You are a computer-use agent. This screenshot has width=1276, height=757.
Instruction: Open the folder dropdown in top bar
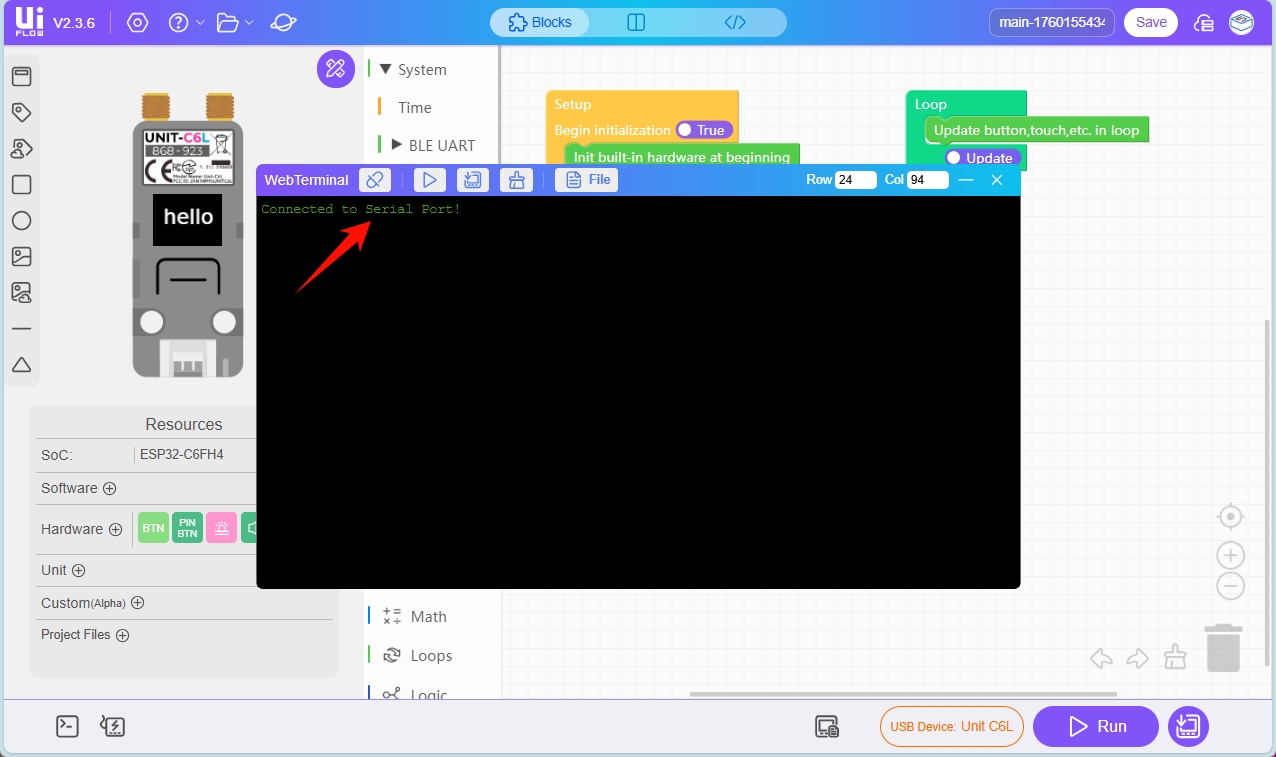click(235, 22)
